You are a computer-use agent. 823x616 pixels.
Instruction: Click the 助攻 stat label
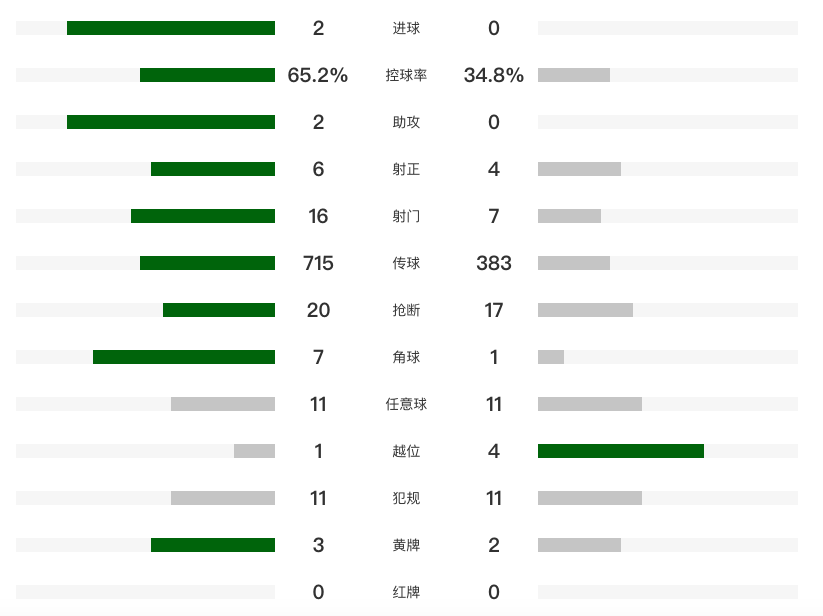click(x=406, y=122)
